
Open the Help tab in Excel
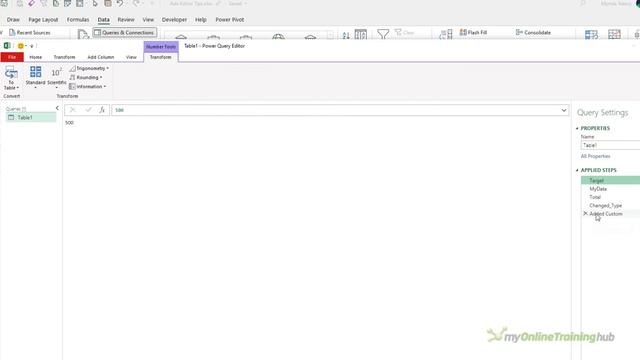[x=200, y=20]
